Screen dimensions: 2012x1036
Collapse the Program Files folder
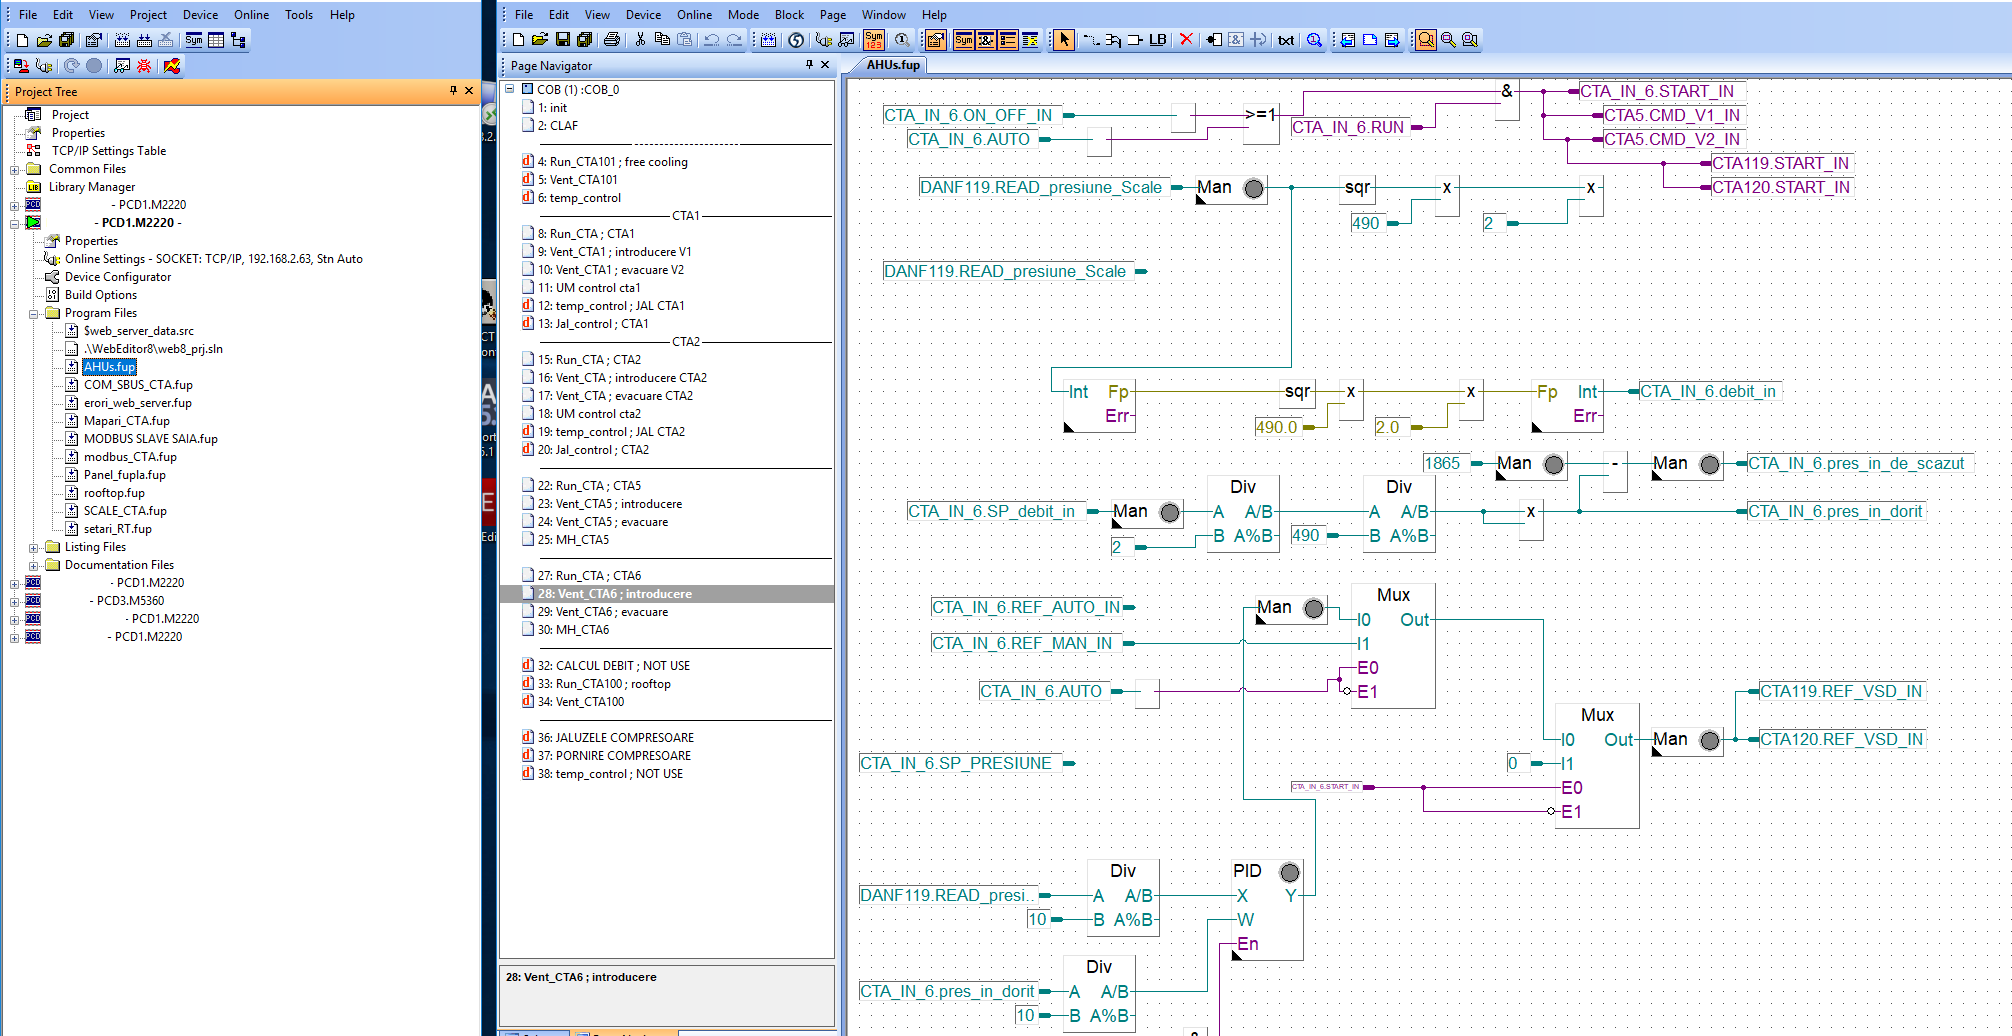point(33,313)
